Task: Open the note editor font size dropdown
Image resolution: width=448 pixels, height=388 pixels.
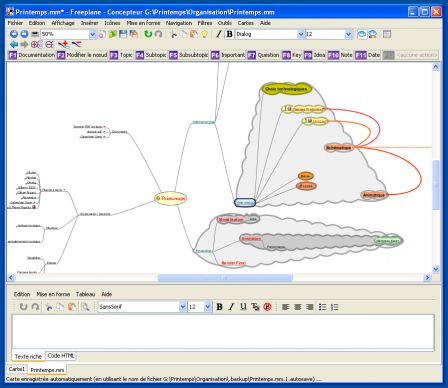Action: [x=207, y=307]
